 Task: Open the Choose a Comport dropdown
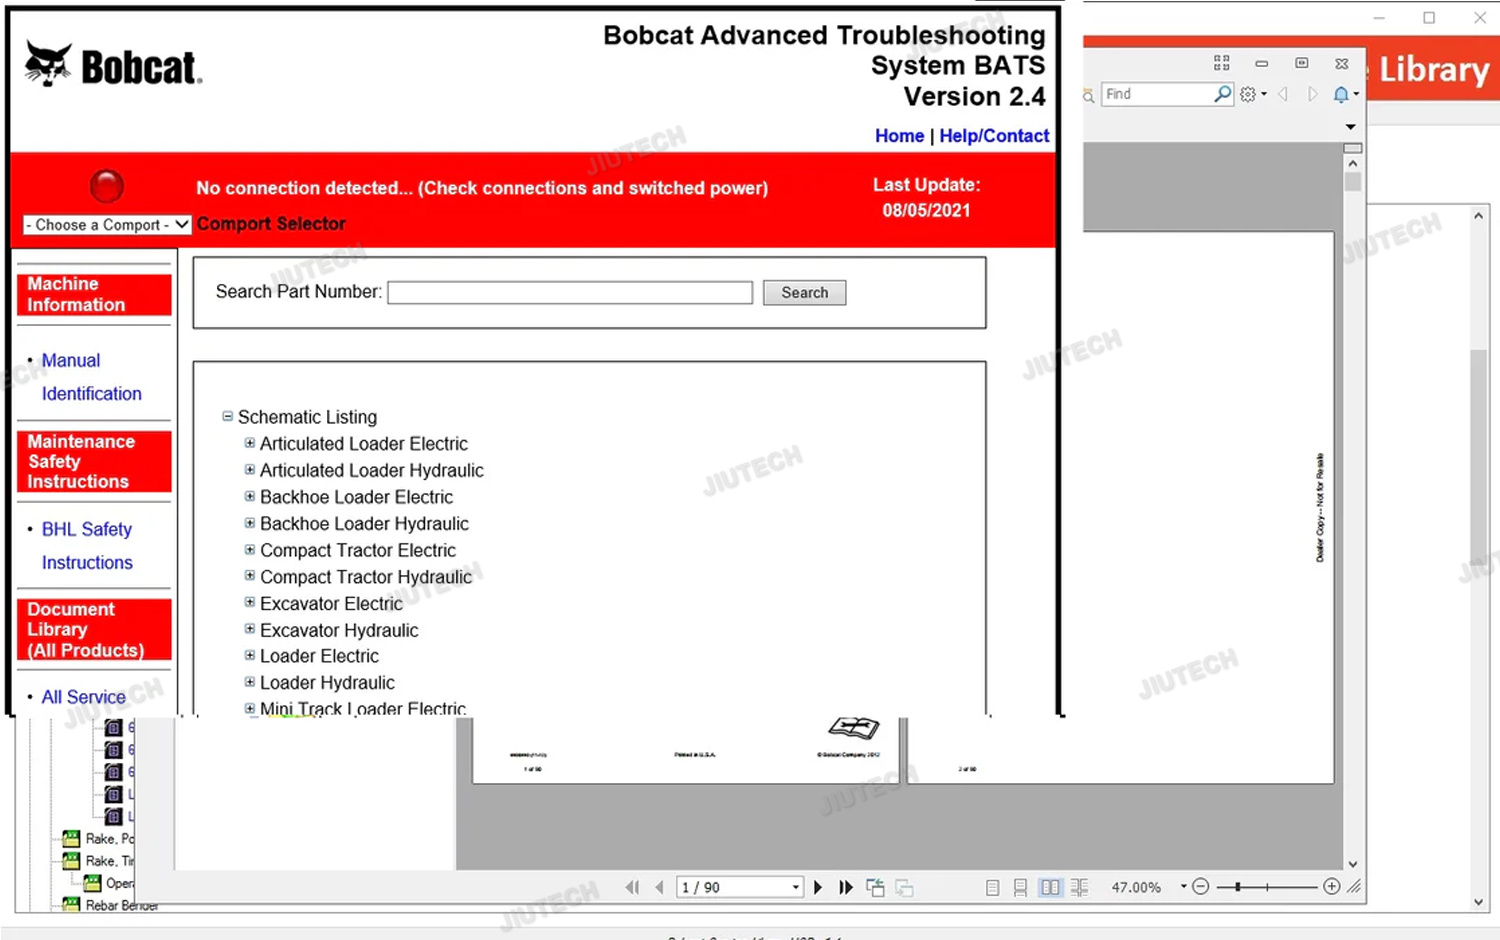coord(107,225)
